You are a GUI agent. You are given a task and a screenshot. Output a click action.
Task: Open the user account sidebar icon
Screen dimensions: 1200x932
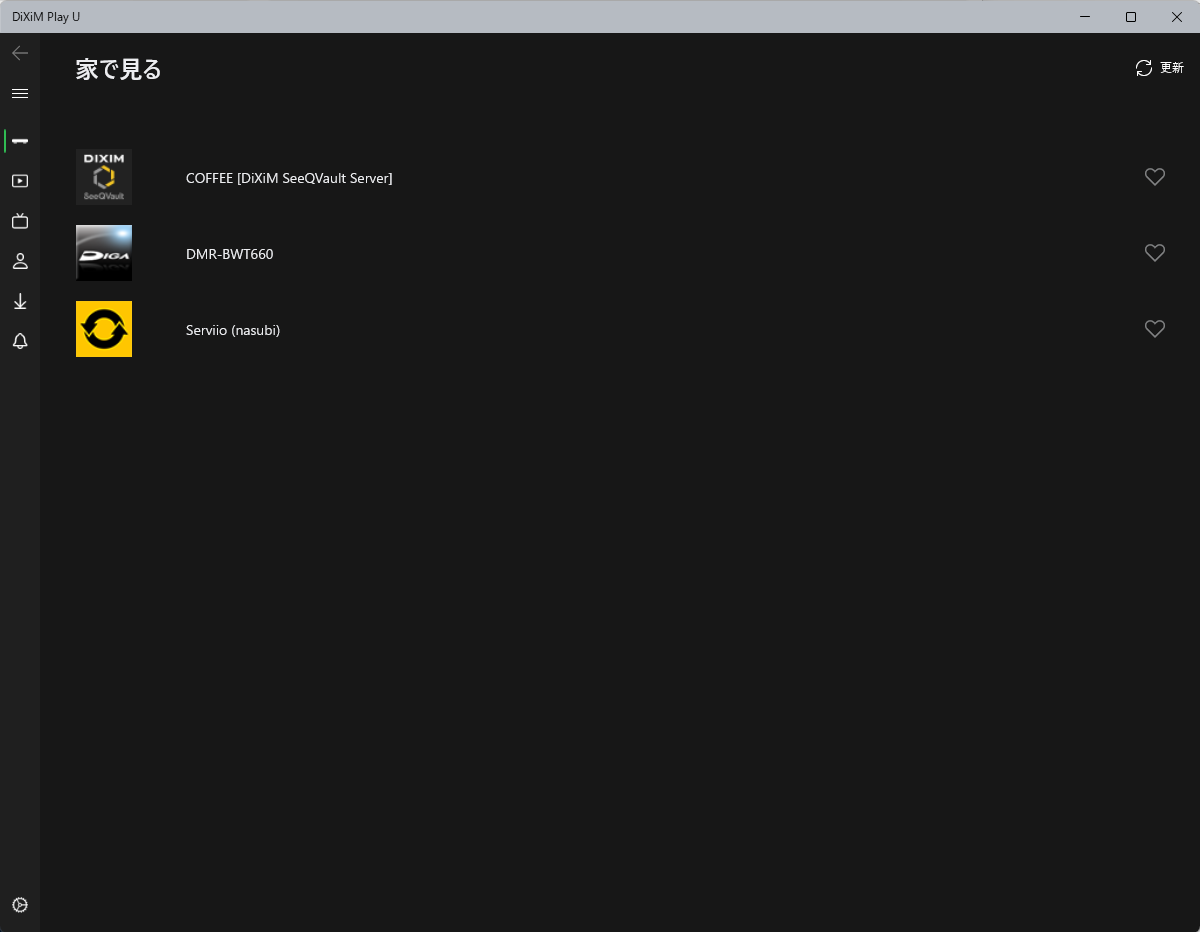point(20,261)
